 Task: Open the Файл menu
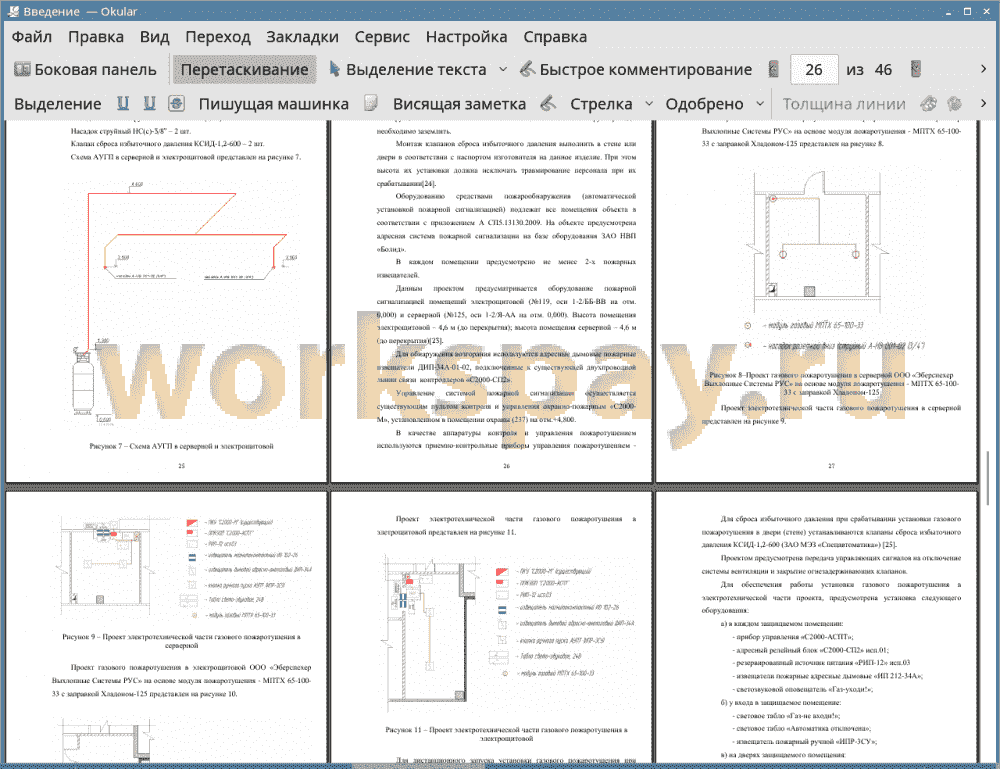click(32, 37)
